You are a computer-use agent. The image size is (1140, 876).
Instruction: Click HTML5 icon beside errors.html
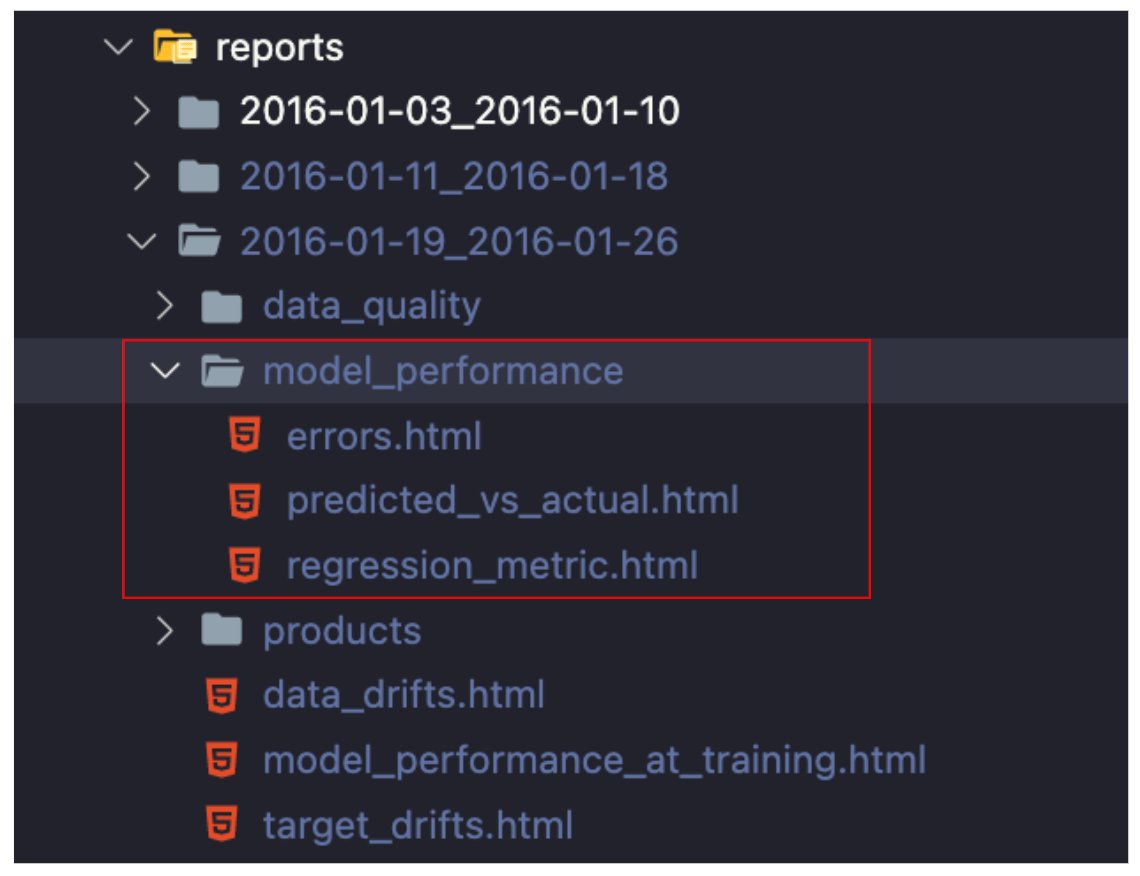point(245,435)
